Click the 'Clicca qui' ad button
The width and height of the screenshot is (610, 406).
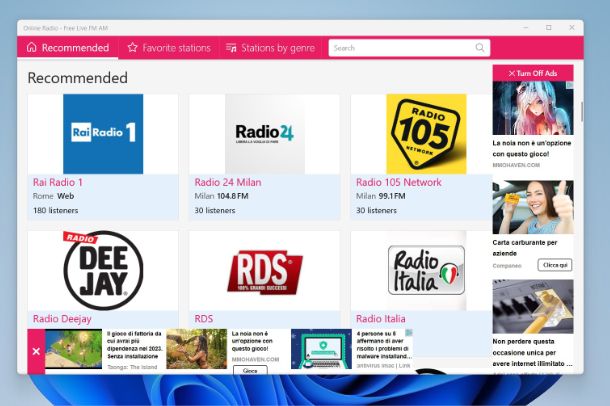click(555, 265)
